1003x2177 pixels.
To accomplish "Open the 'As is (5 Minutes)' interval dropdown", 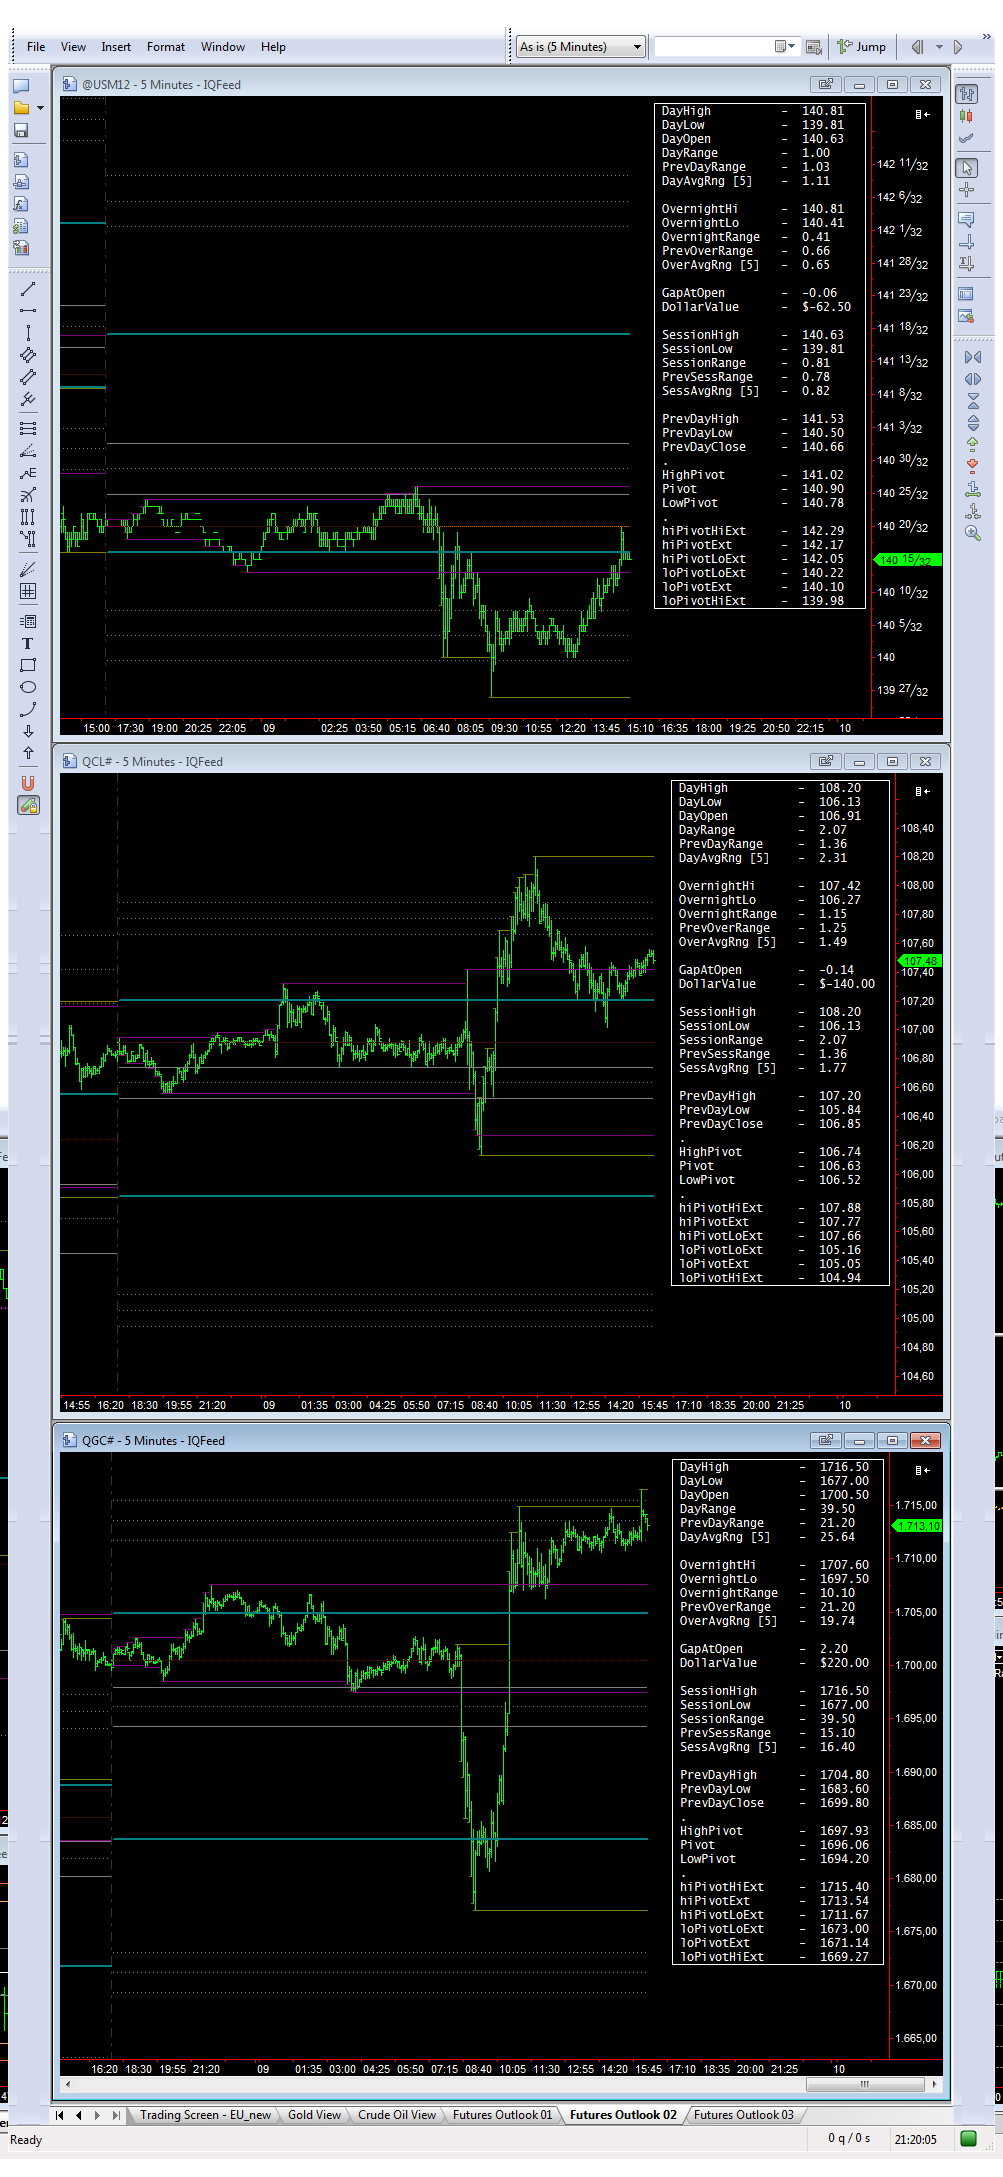I will (580, 47).
